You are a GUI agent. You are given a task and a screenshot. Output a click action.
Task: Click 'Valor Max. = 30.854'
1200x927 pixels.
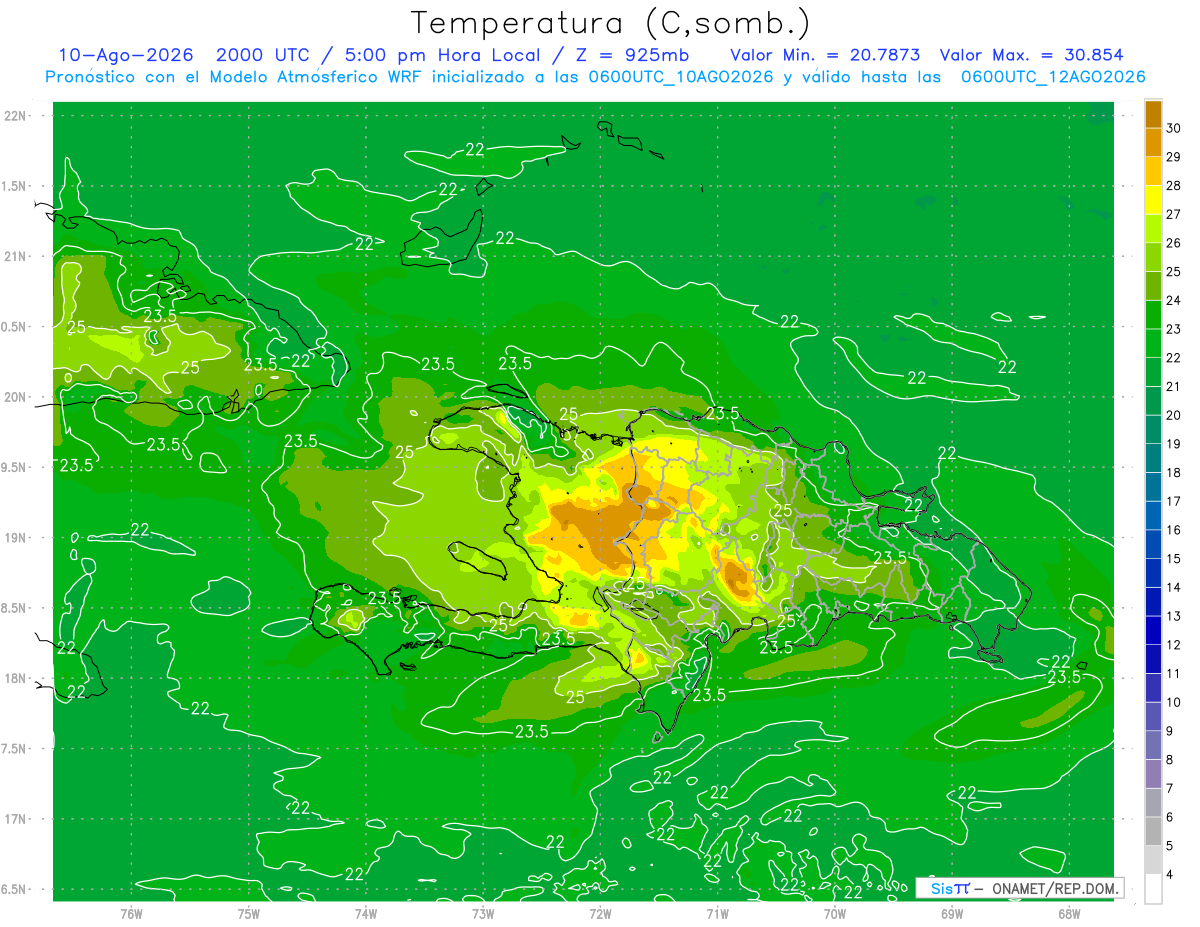[1031, 55]
